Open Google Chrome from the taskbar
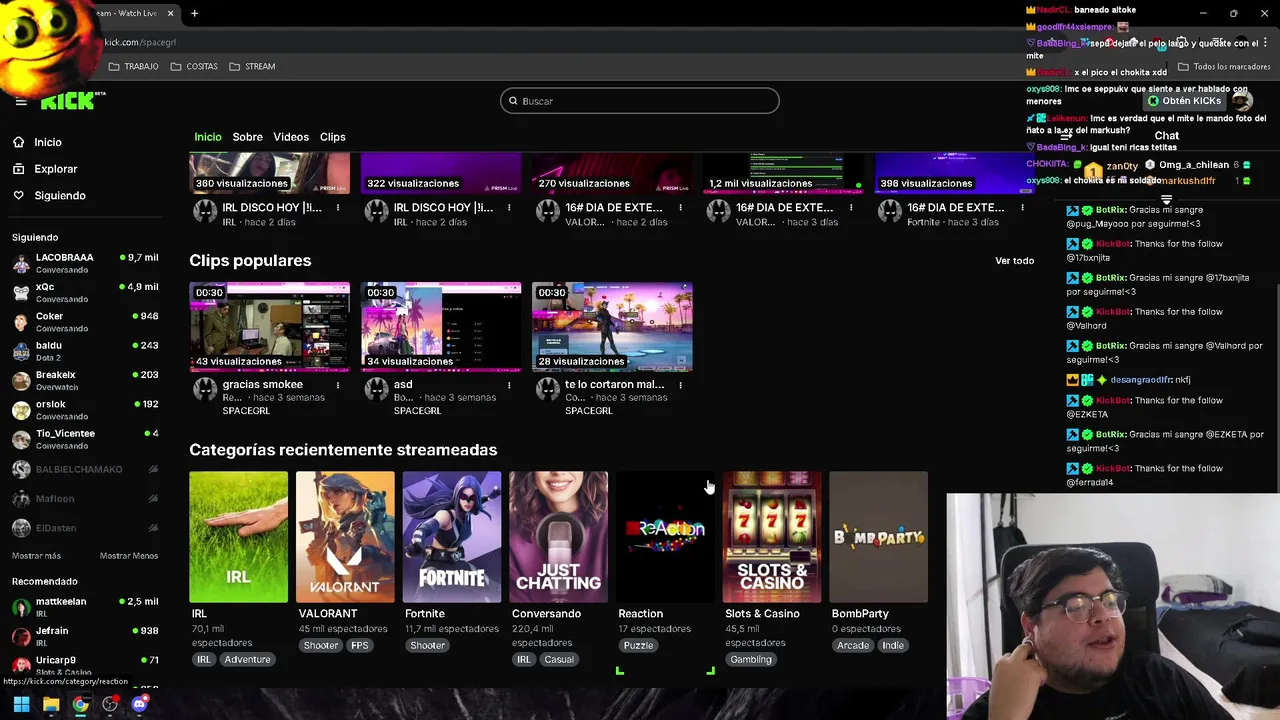Viewport: 1280px width, 720px height. tap(80, 704)
